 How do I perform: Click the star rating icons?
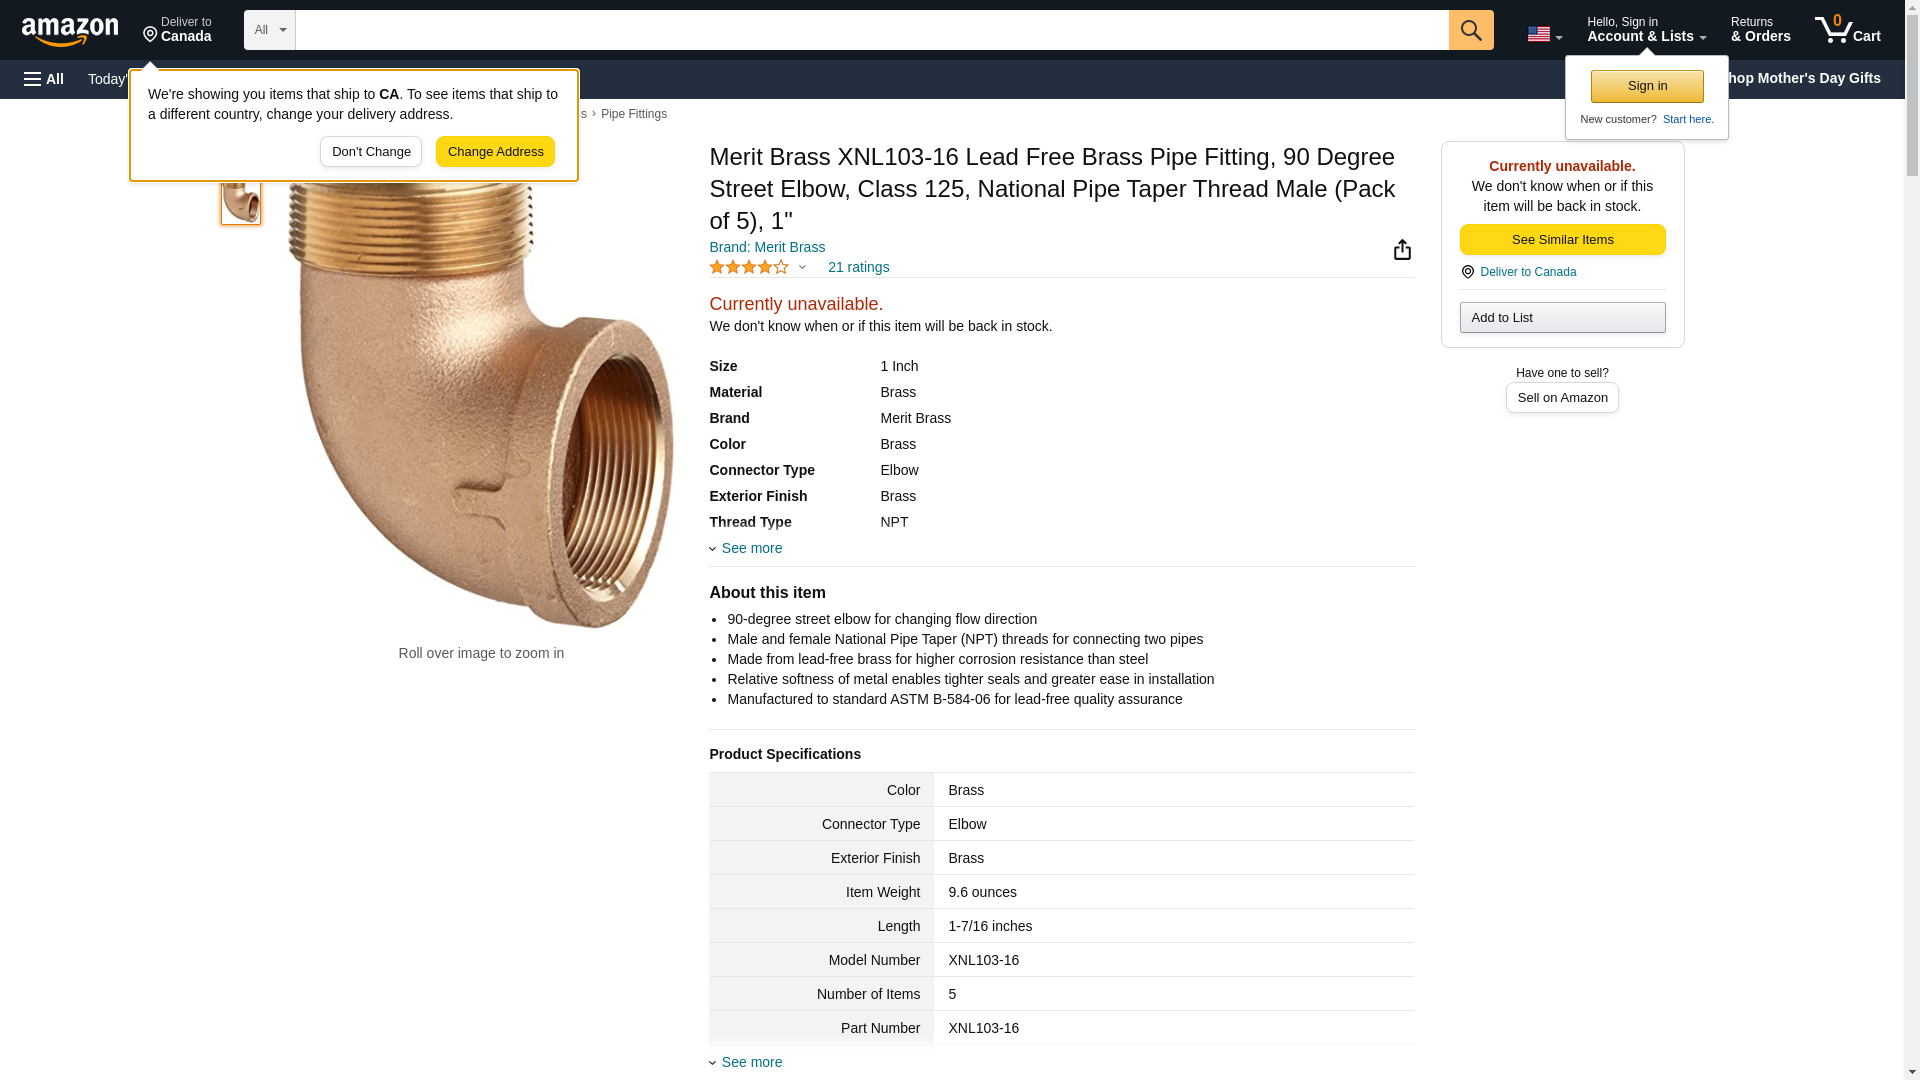749,267
